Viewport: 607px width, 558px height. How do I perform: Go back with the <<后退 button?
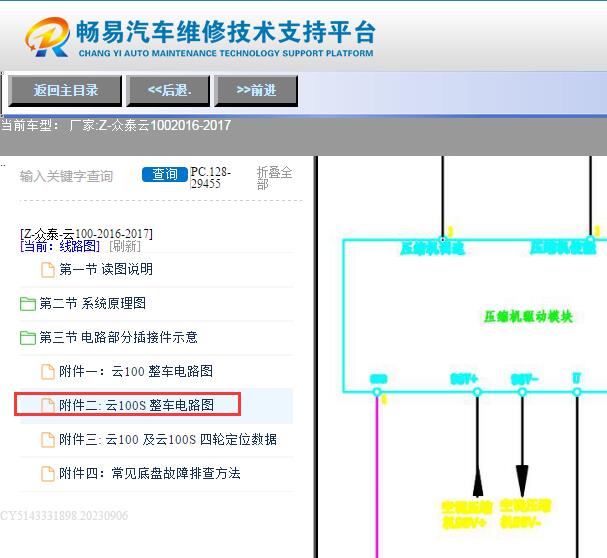(168, 91)
